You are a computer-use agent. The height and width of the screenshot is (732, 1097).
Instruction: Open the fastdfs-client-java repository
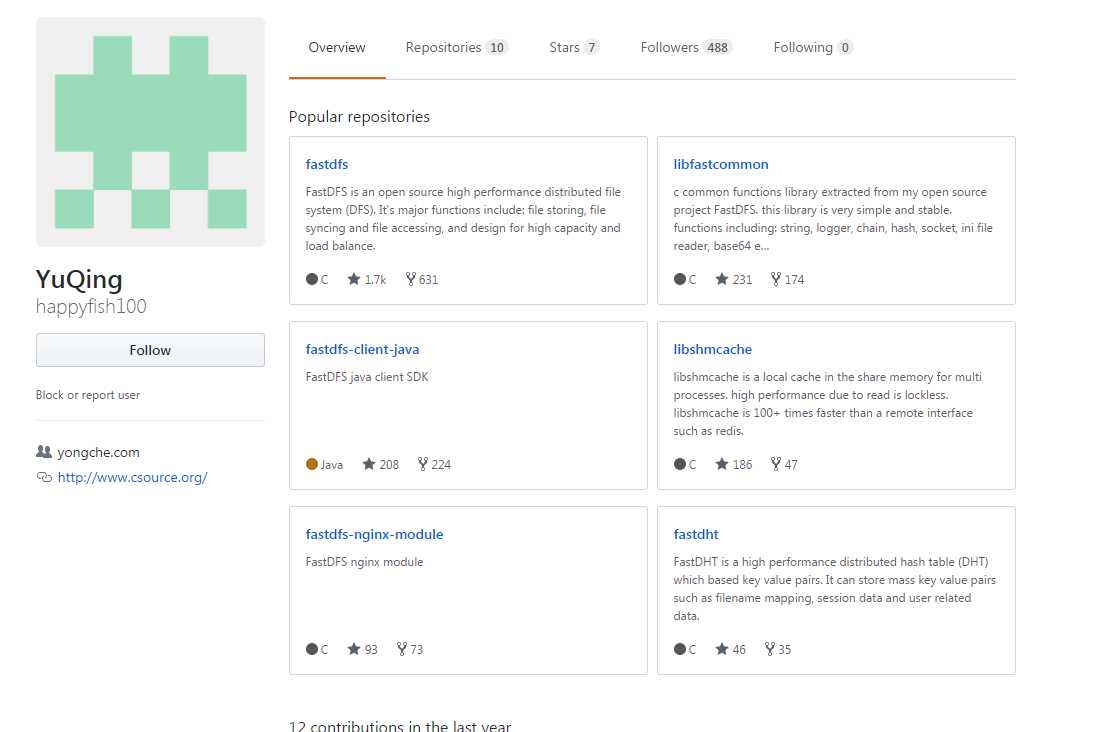point(362,349)
